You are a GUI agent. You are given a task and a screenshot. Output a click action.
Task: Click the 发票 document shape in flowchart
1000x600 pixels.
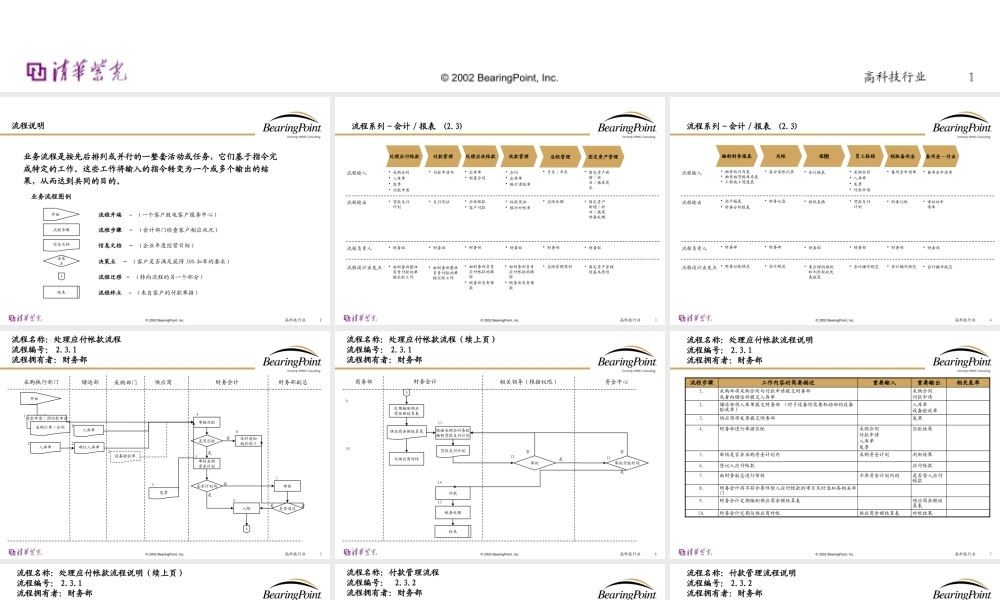coord(164,492)
